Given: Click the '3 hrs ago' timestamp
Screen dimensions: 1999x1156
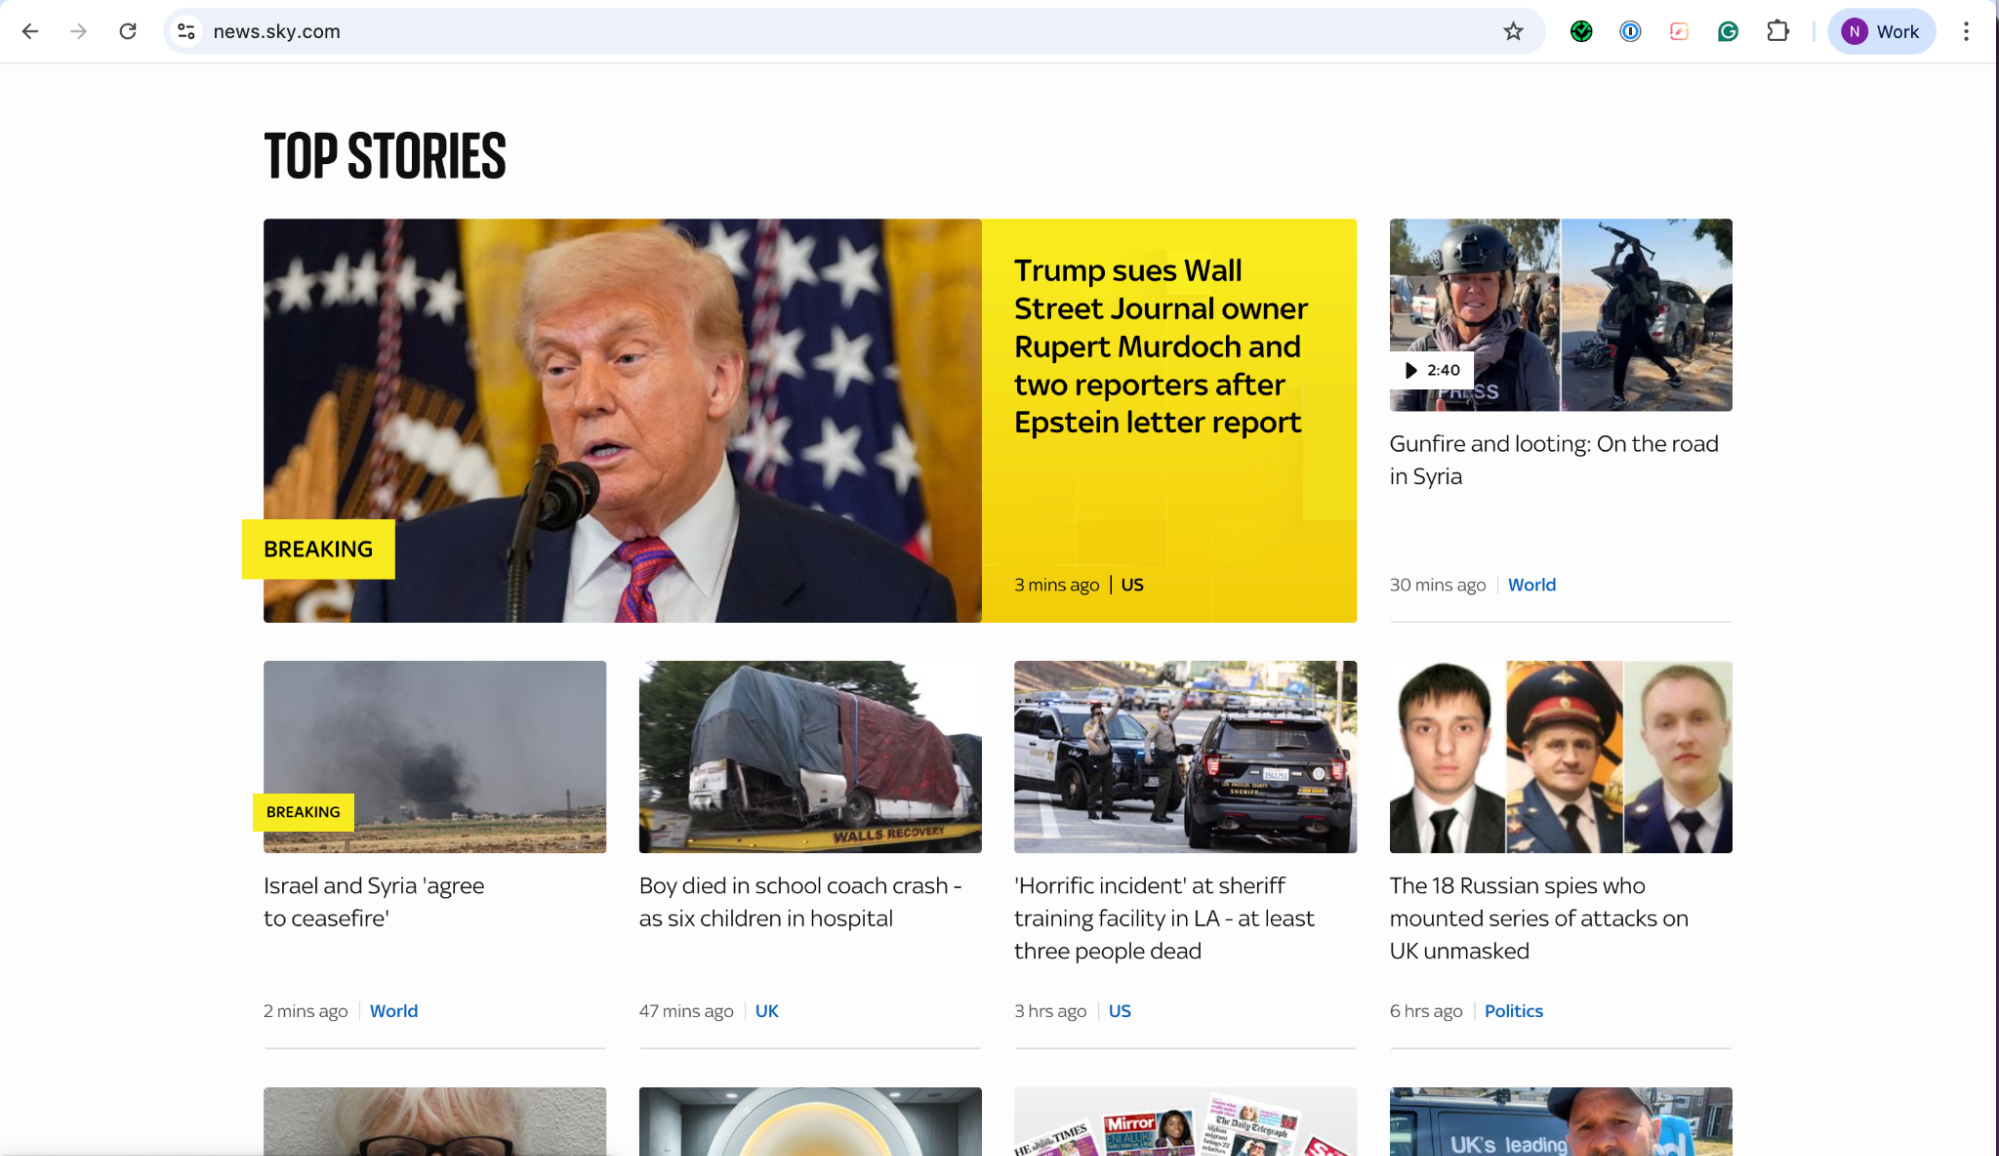Looking at the screenshot, I should 1050,1011.
